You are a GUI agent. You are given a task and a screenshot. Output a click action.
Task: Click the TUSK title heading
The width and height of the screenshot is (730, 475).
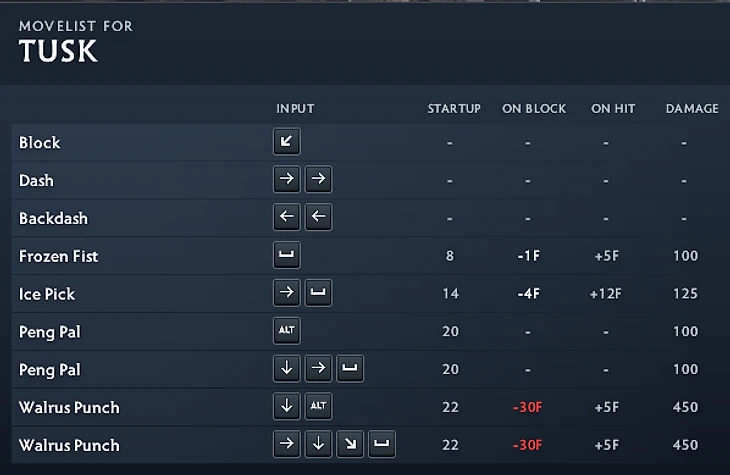(x=58, y=52)
